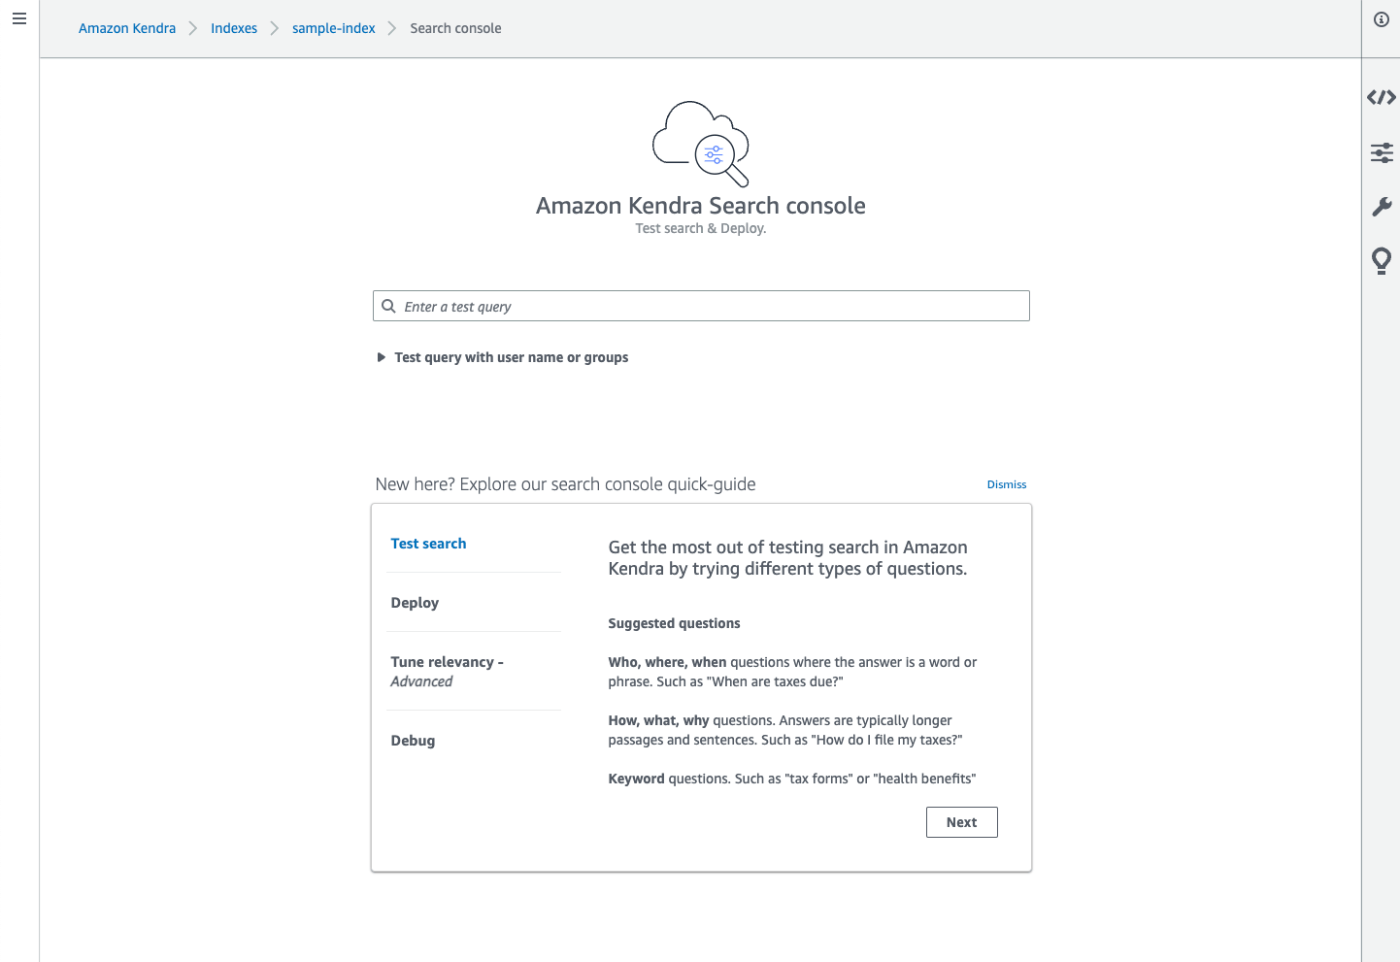Click 'Suggested questions' heading text
The width and height of the screenshot is (1400, 962).
(x=674, y=623)
